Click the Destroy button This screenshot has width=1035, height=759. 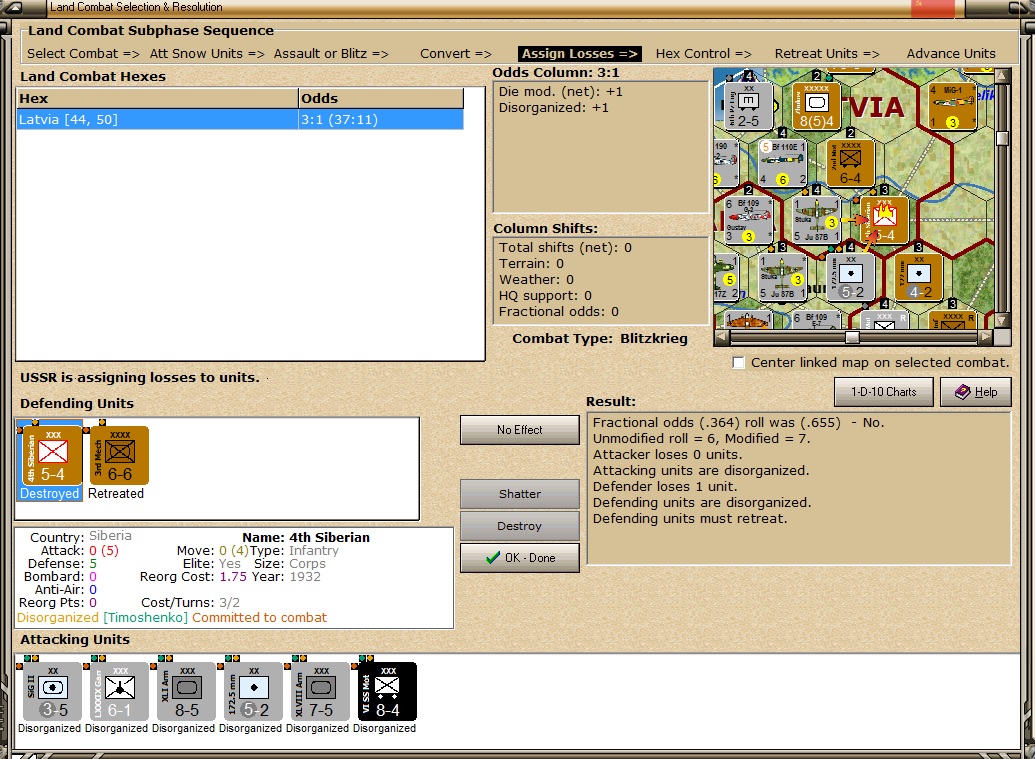(519, 526)
